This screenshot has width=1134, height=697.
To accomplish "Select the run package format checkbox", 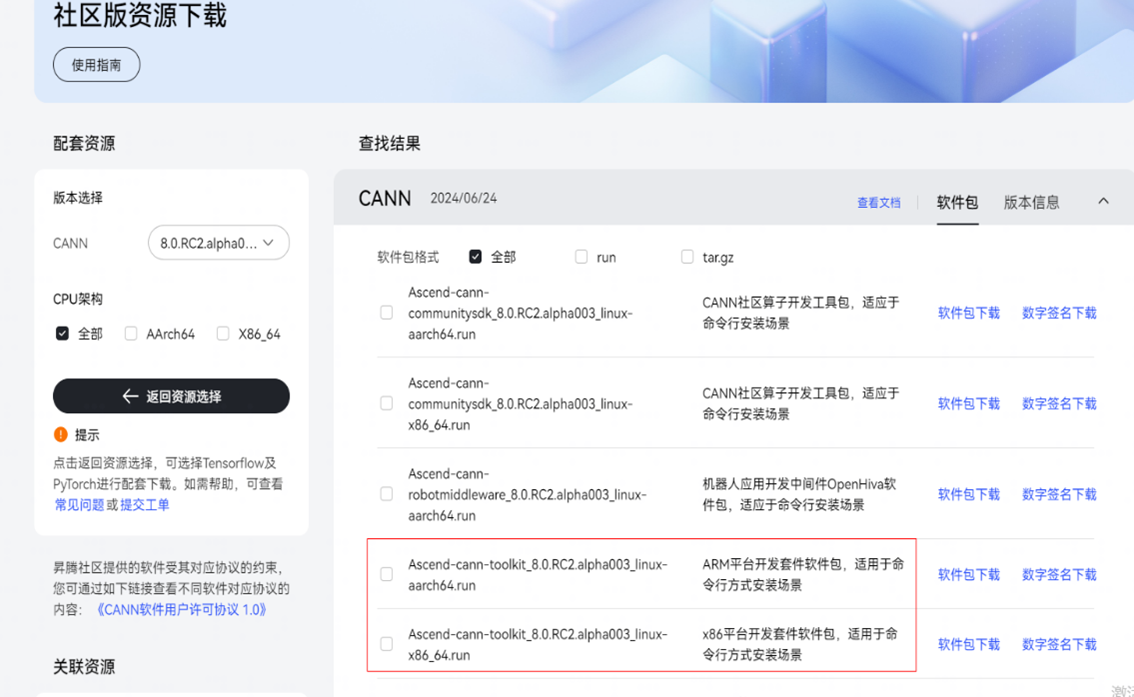I will pyautogui.click(x=581, y=257).
